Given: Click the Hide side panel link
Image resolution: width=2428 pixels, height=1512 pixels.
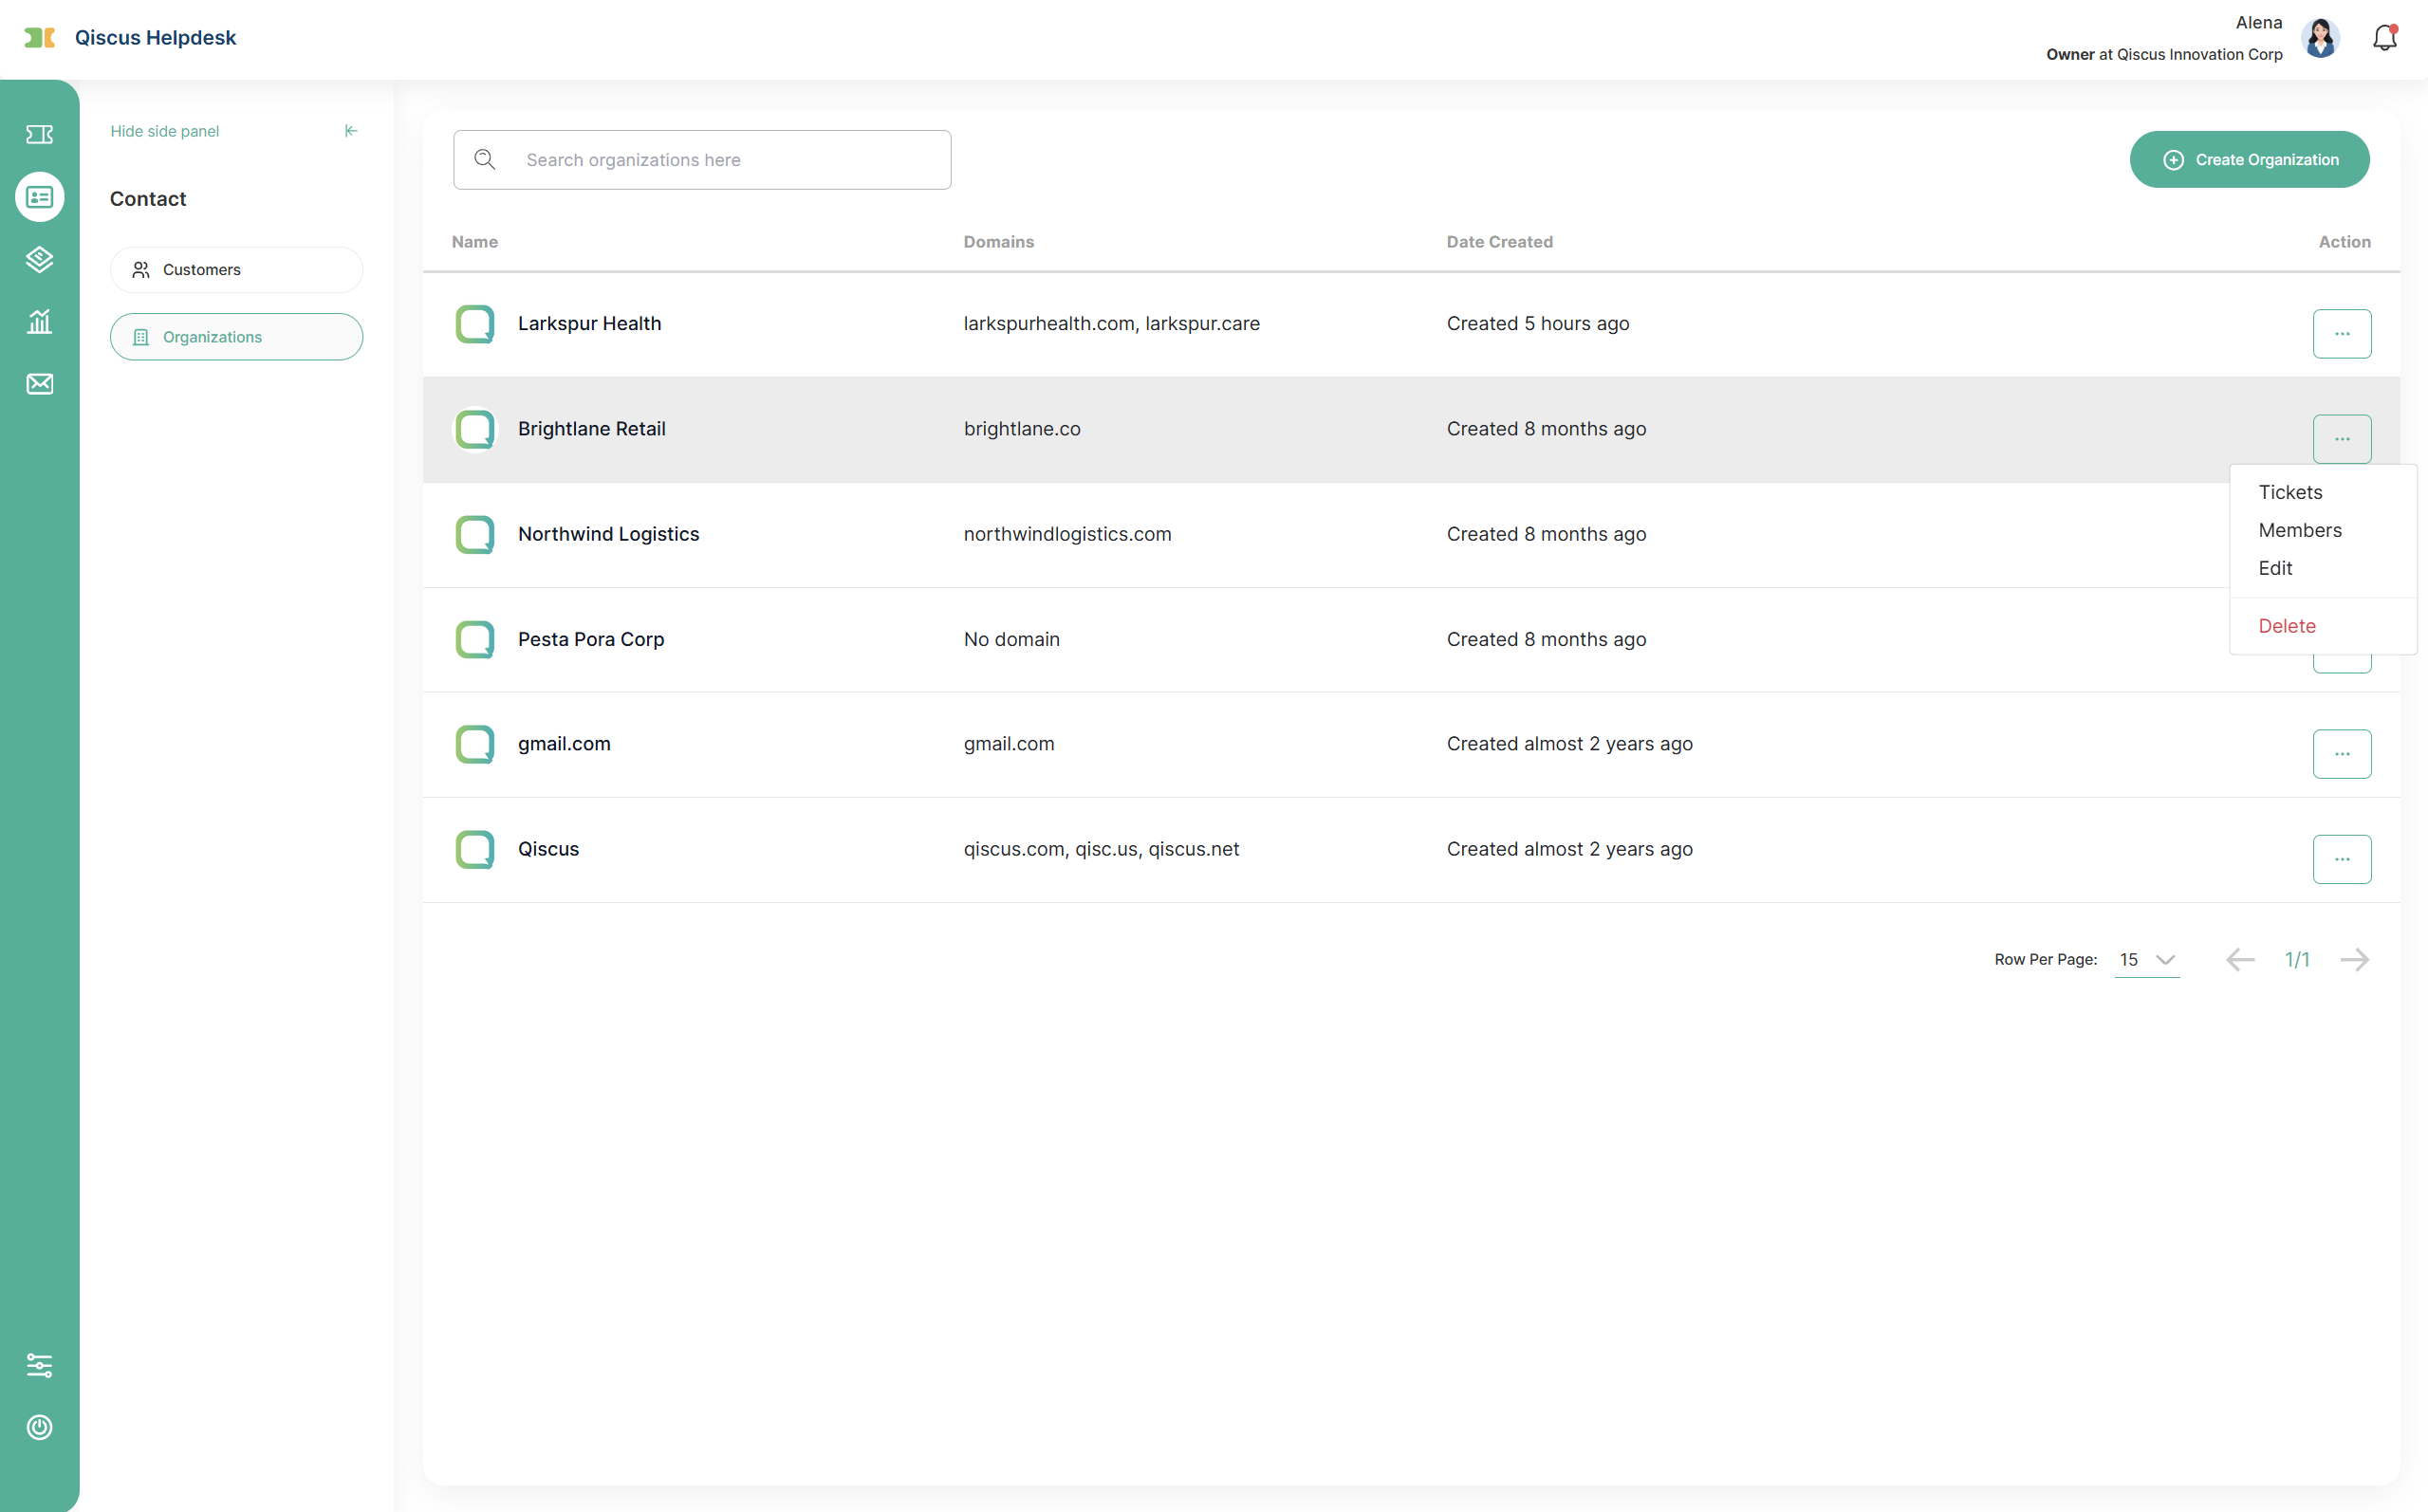Looking at the screenshot, I should pyautogui.click(x=164, y=131).
